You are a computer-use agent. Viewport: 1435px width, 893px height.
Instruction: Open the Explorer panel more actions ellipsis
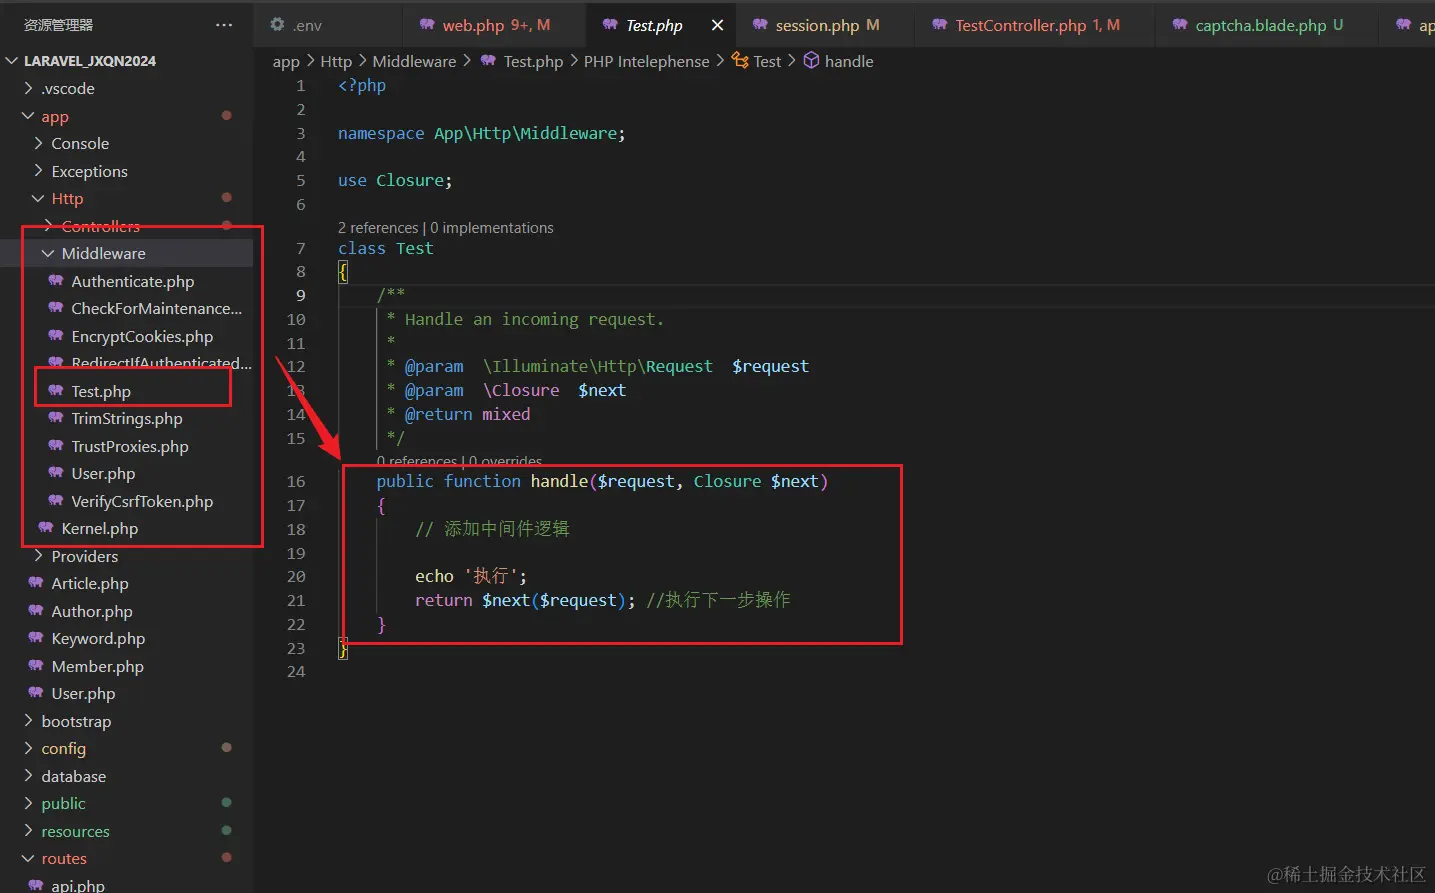pyautogui.click(x=224, y=25)
